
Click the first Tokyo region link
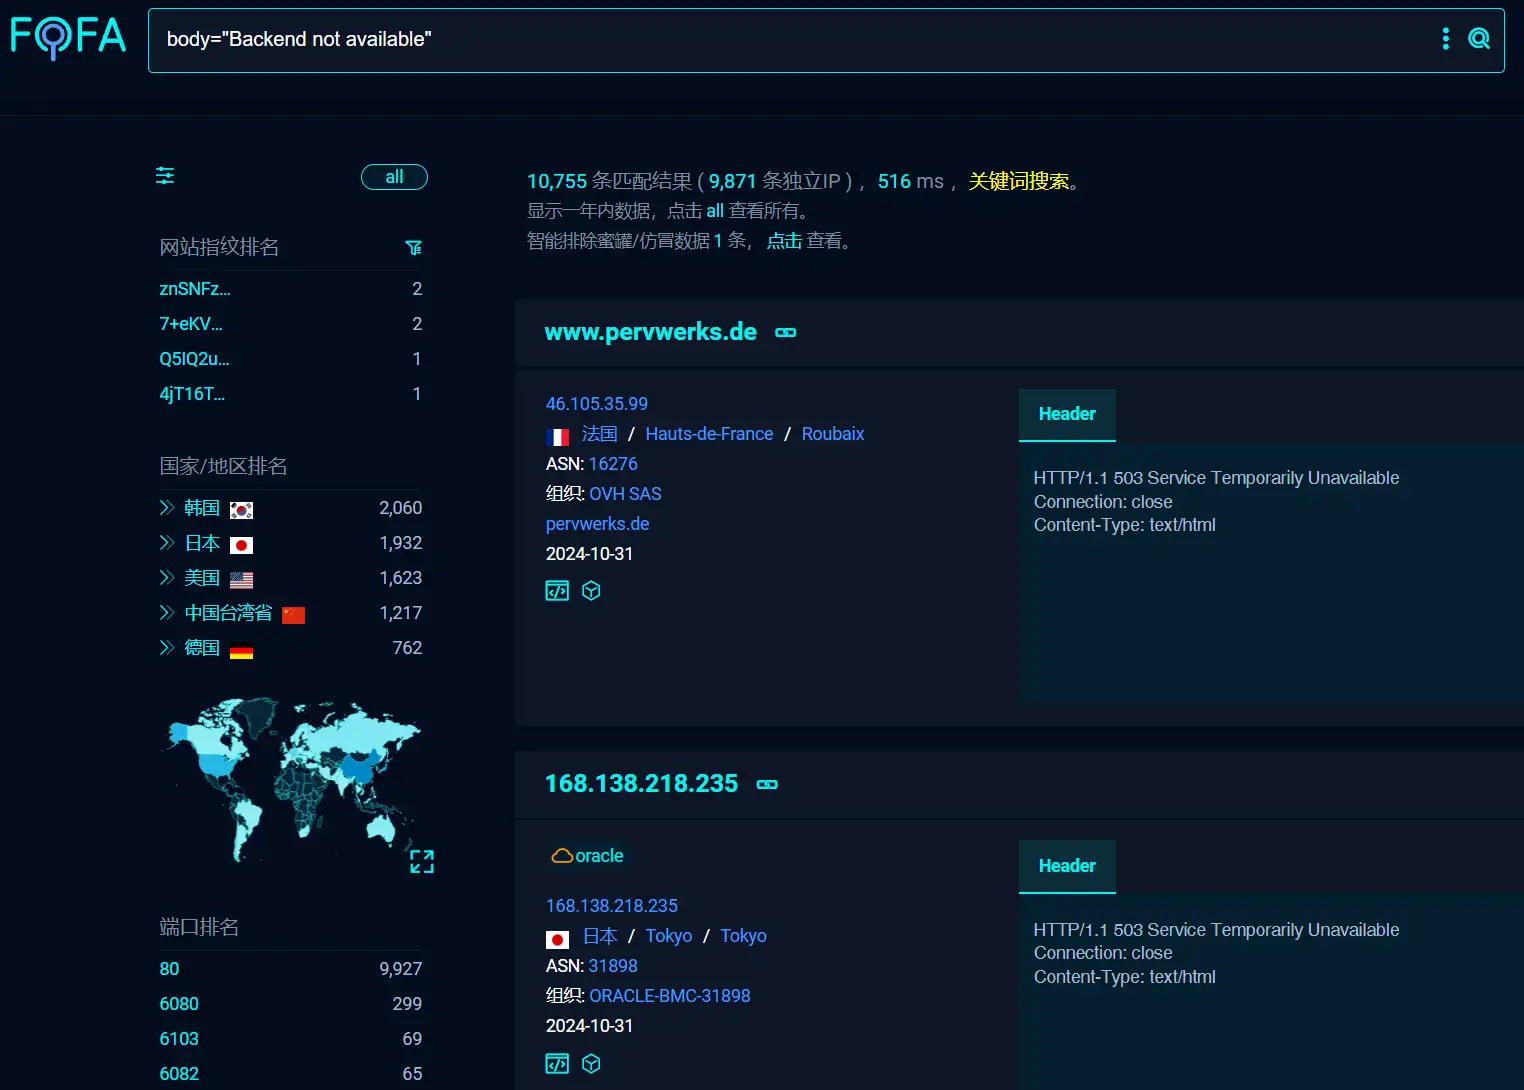(x=668, y=936)
